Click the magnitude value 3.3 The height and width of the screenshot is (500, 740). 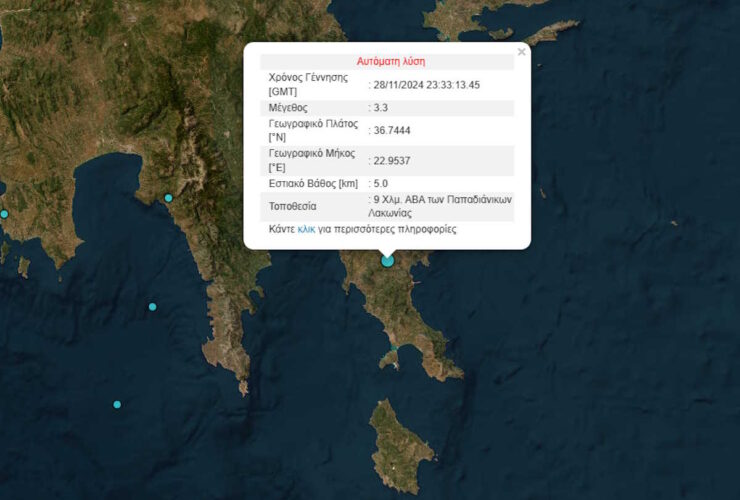[x=382, y=108]
